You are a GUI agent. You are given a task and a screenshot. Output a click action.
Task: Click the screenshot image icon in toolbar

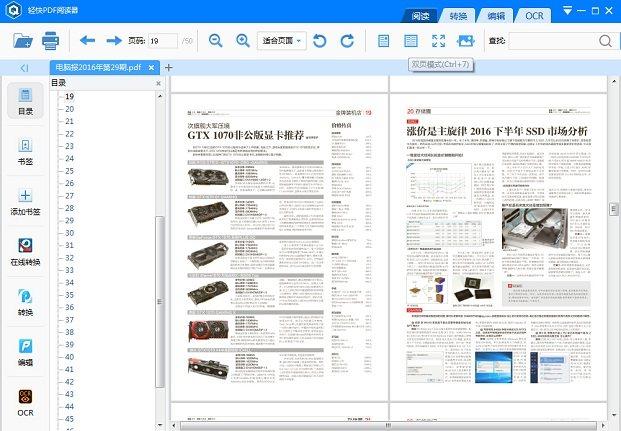pos(465,40)
